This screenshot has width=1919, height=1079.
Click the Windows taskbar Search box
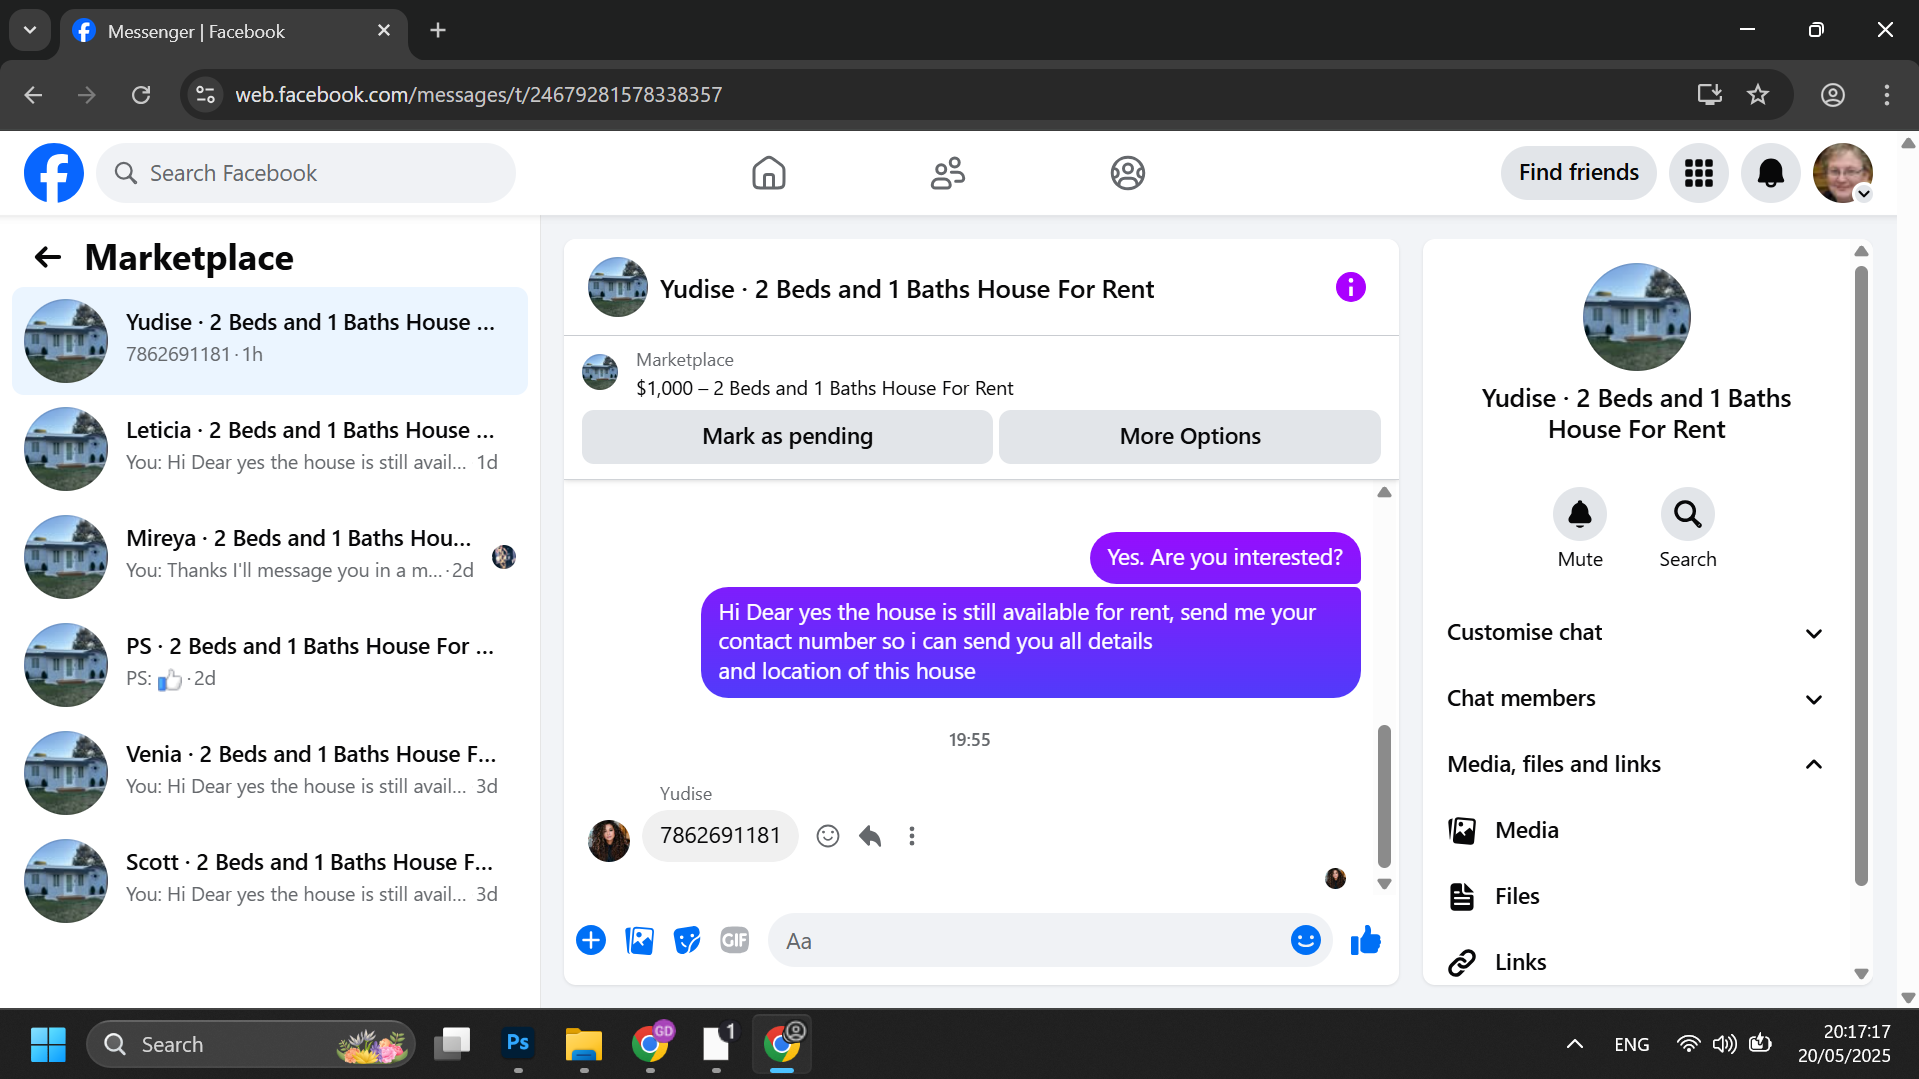coord(251,1044)
